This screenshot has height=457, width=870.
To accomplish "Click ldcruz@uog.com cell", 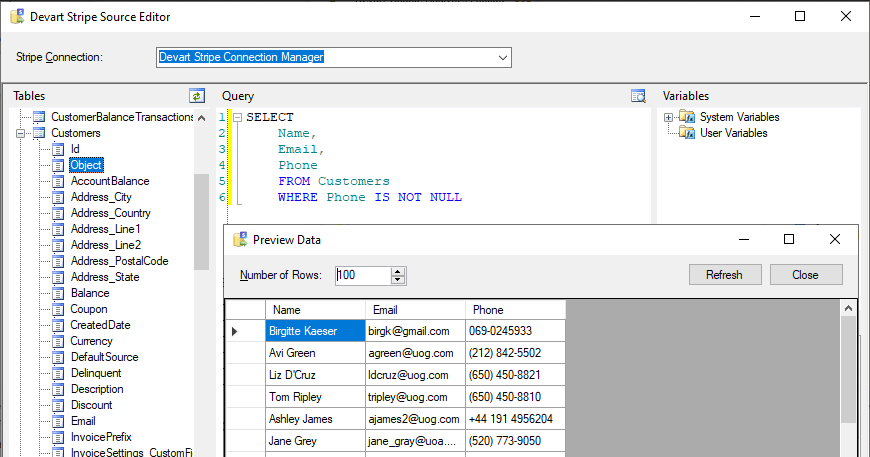I will click(415, 375).
